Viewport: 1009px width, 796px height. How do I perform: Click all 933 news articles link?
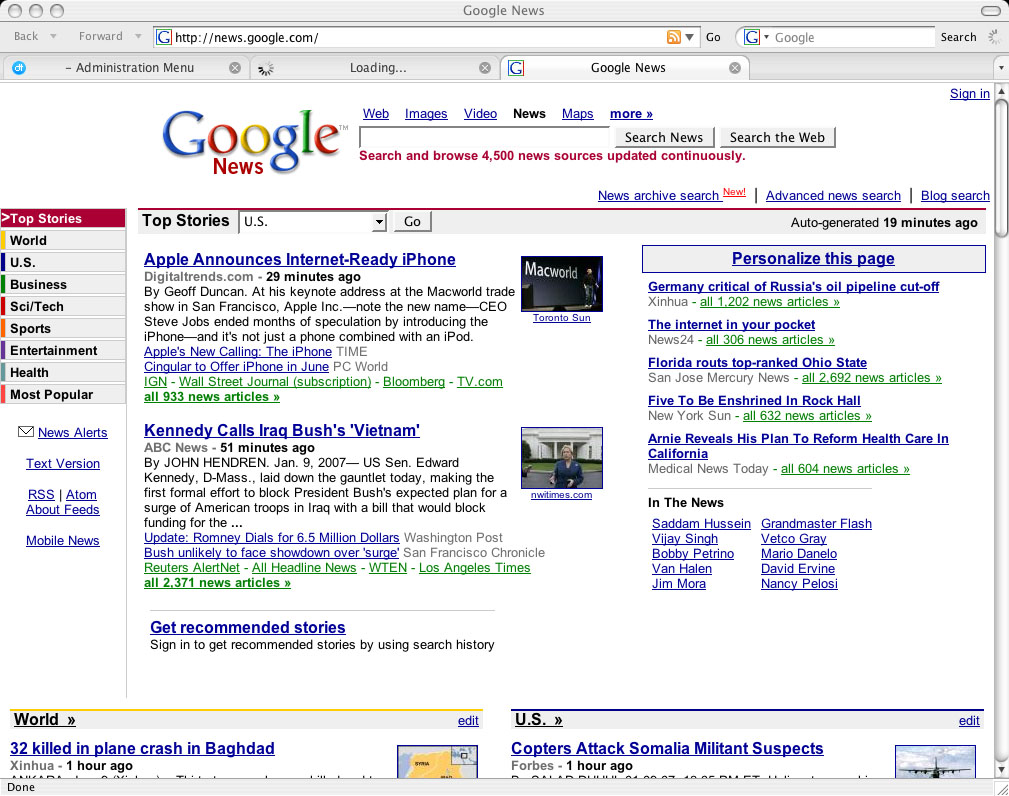[212, 397]
